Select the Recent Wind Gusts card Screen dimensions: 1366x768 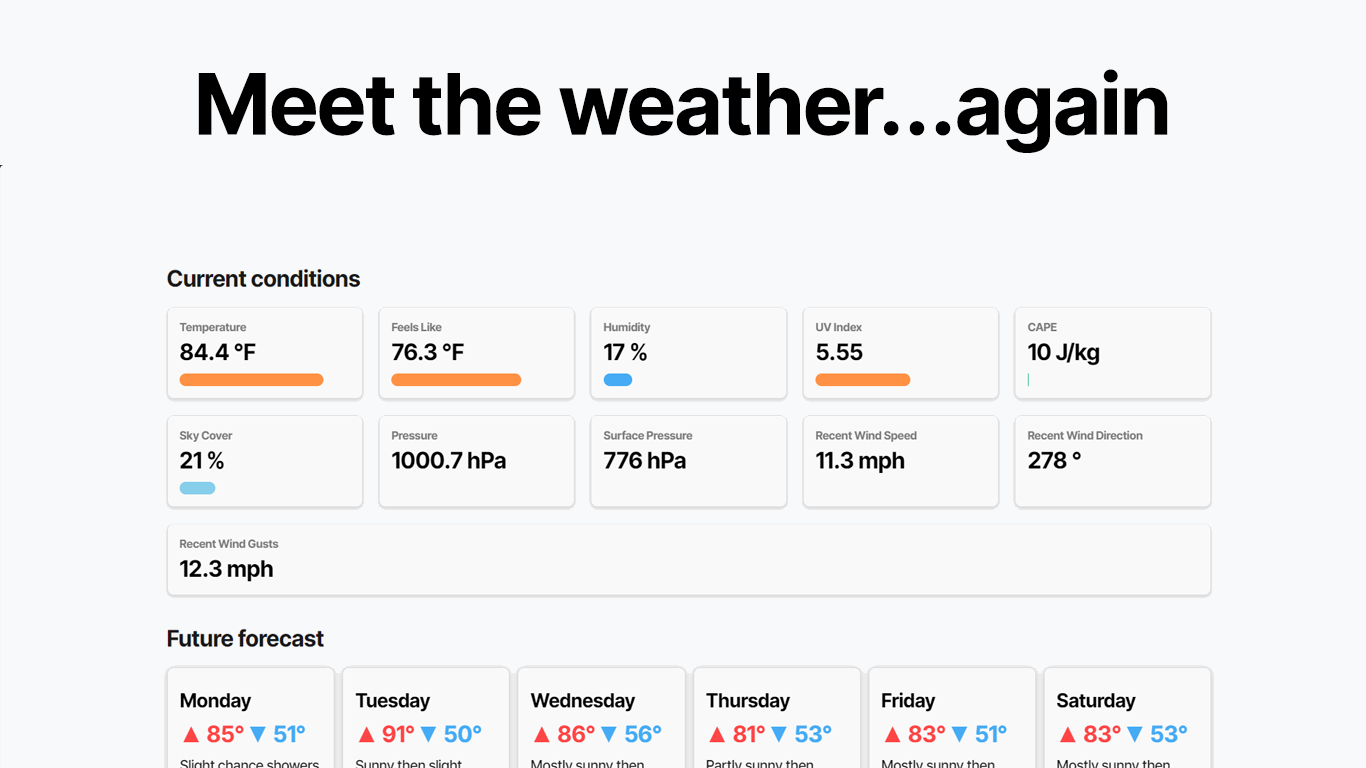click(x=688, y=559)
